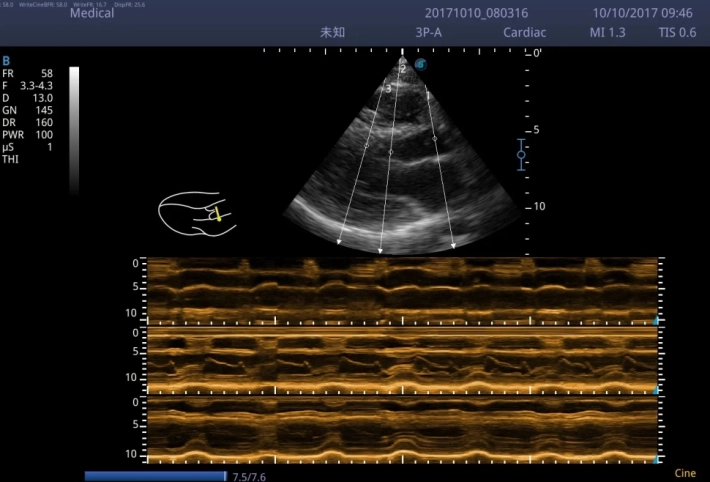This screenshot has width=710, height=482.
Task: Click the 3P-A probe label
Action: tap(431, 32)
